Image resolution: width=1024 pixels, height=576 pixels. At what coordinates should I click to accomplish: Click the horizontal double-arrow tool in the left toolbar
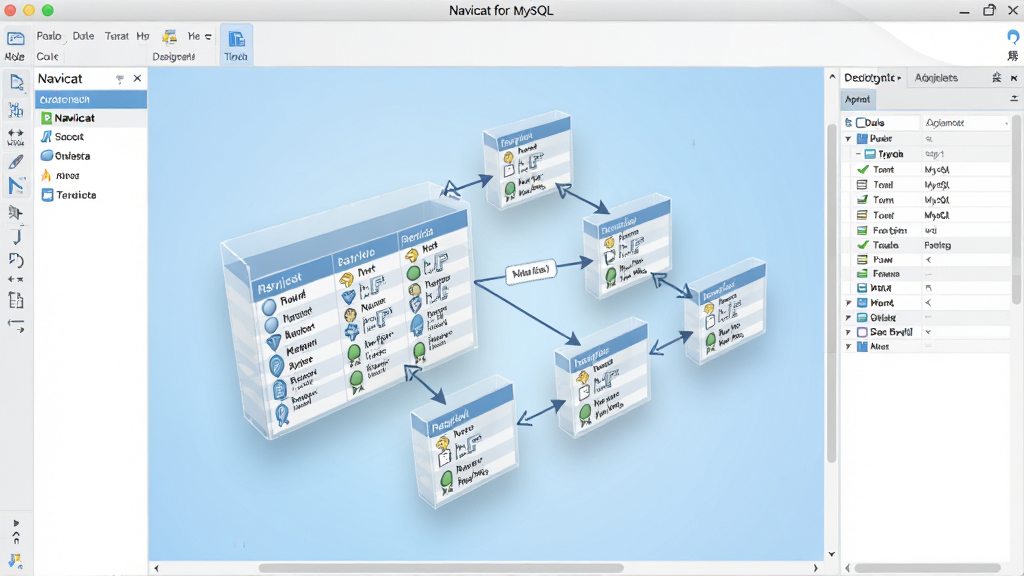tap(16, 136)
